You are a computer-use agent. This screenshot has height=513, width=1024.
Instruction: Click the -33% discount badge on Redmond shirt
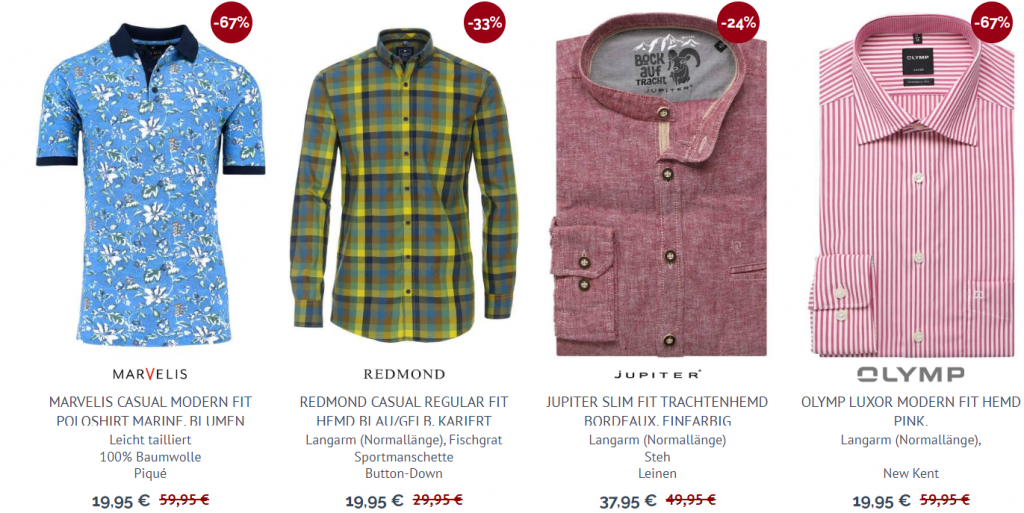click(485, 23)
